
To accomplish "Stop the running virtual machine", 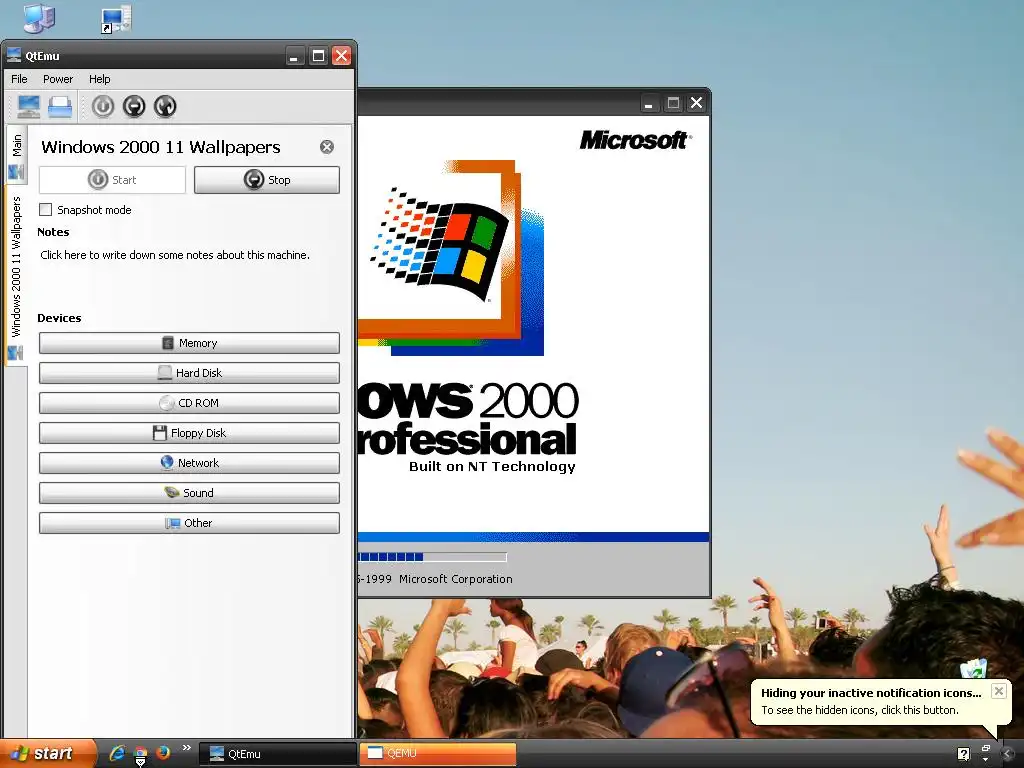I will pos(266,180).
